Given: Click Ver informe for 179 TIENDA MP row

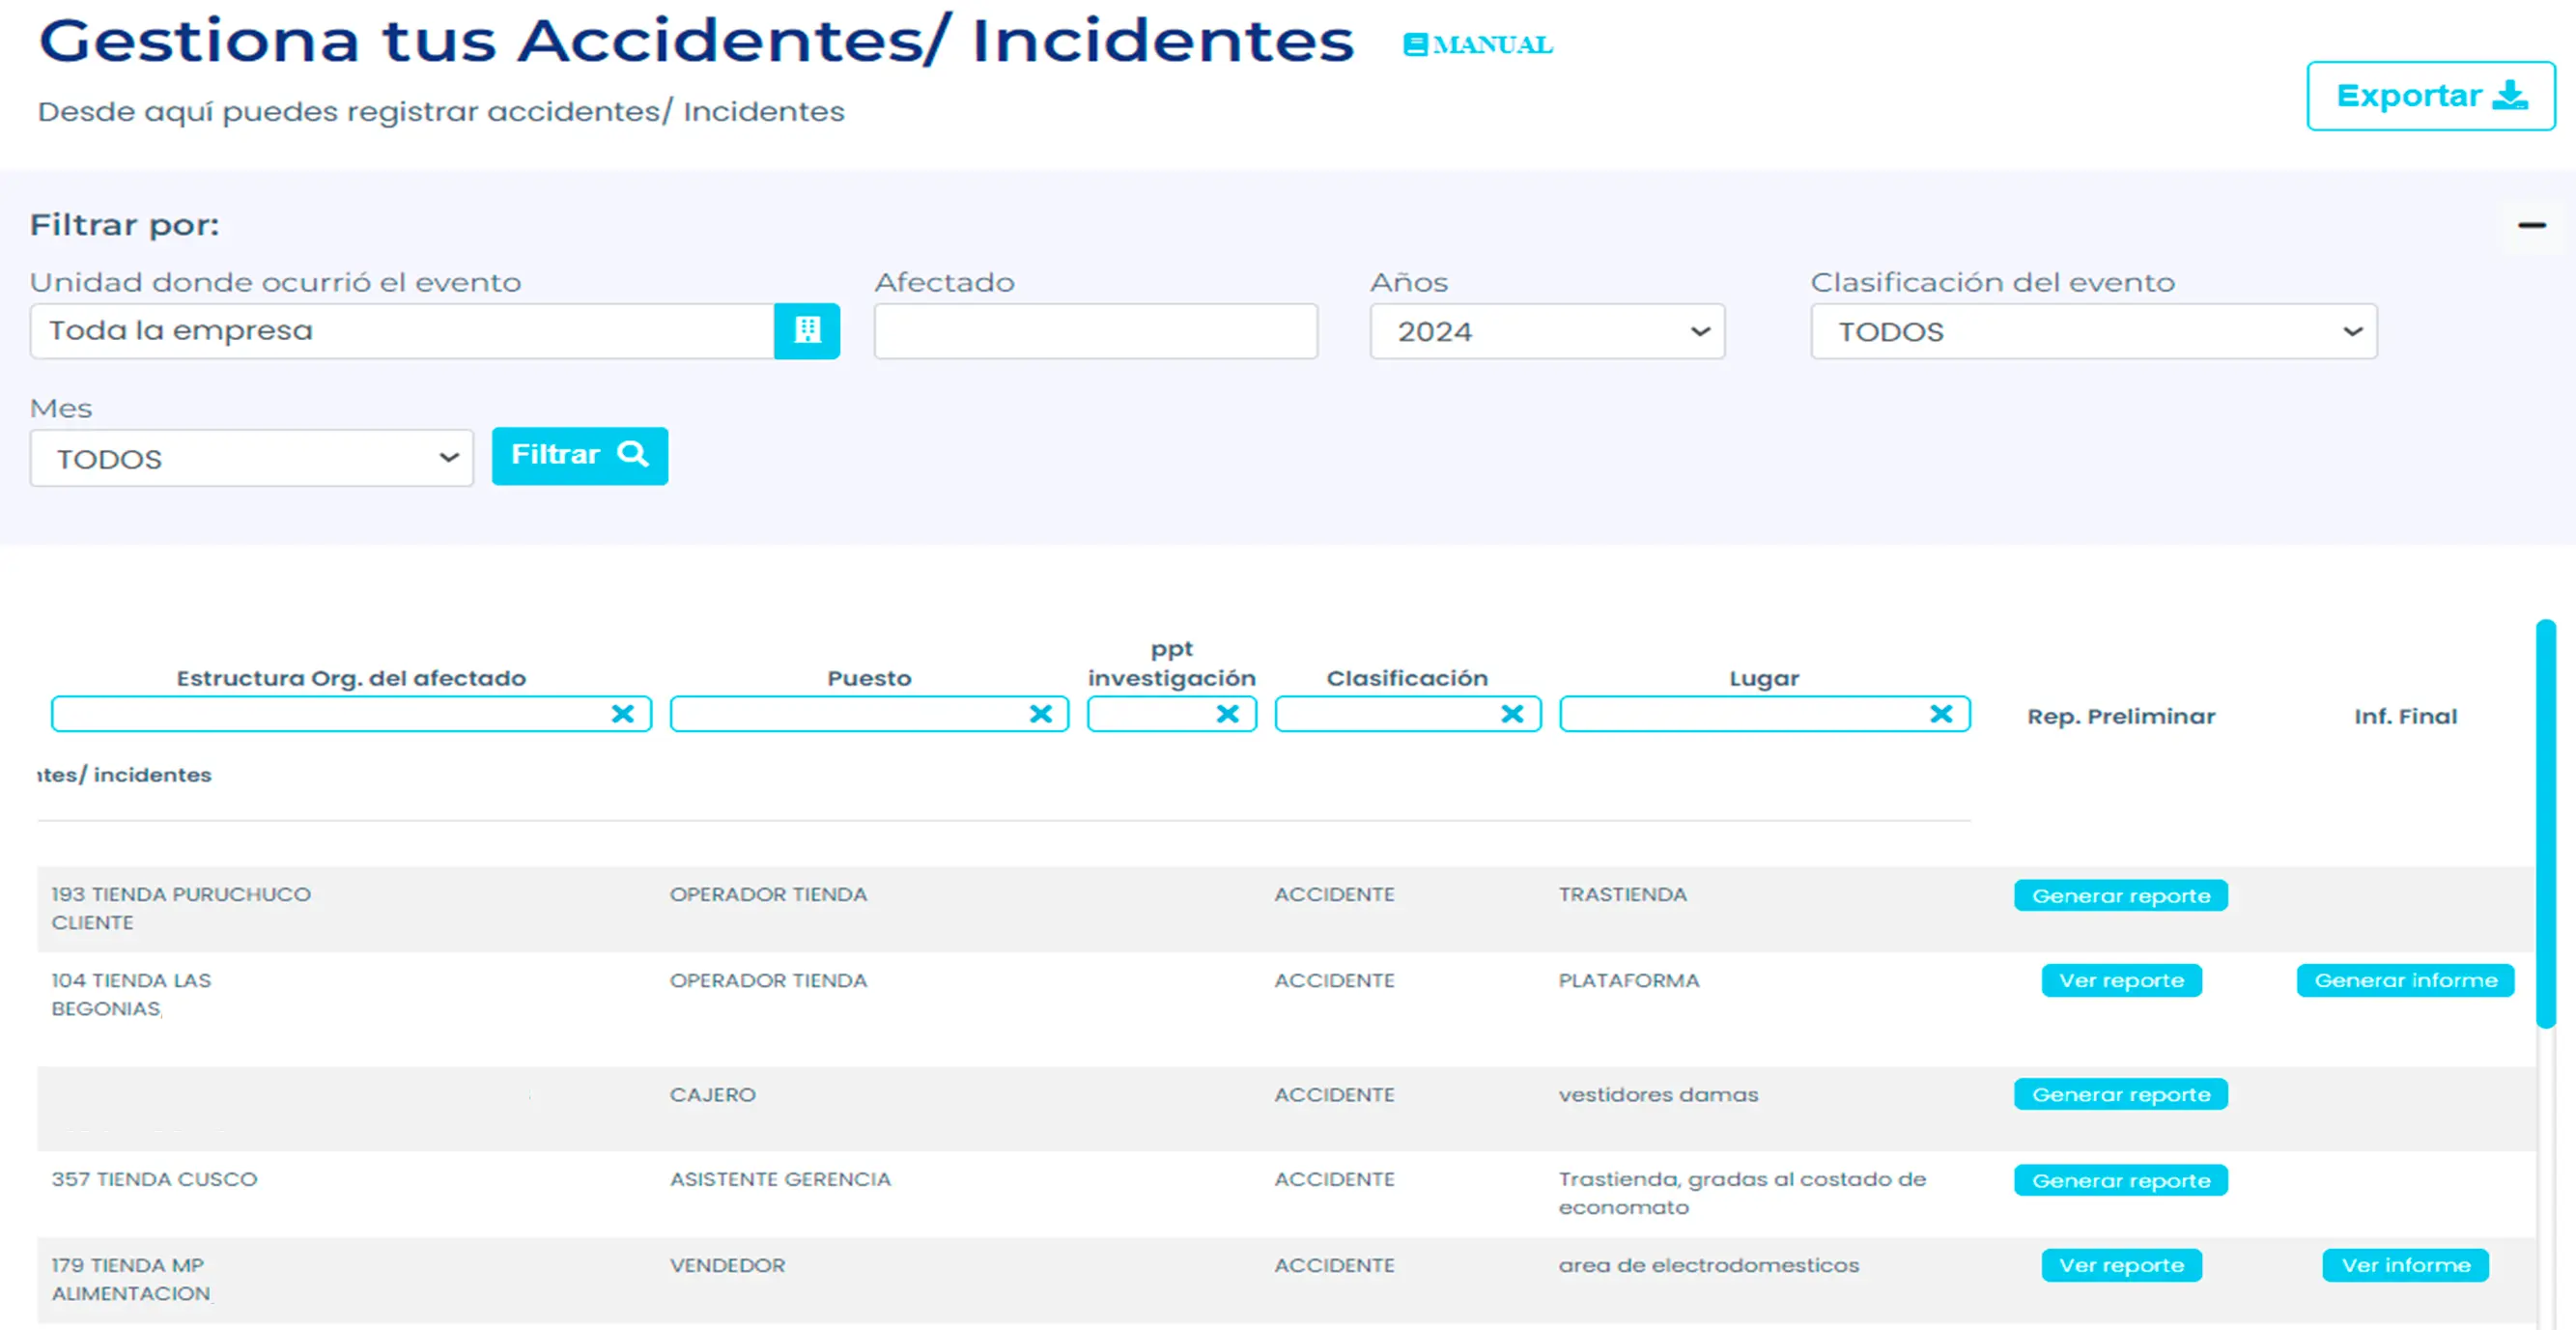Looking at the screenshot, I should coord(2405,1266).
